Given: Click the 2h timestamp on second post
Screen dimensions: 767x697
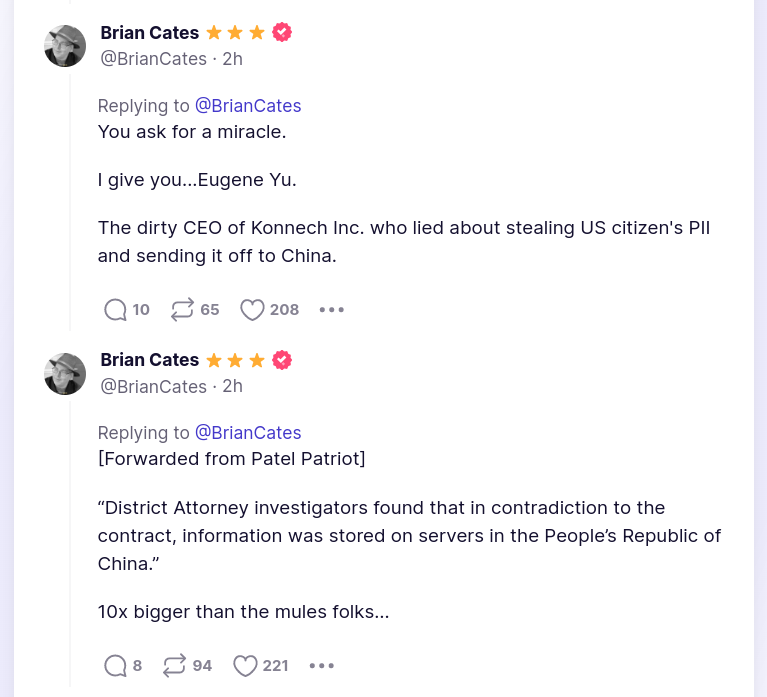Looking at the screenshot, I should (232, 386).
